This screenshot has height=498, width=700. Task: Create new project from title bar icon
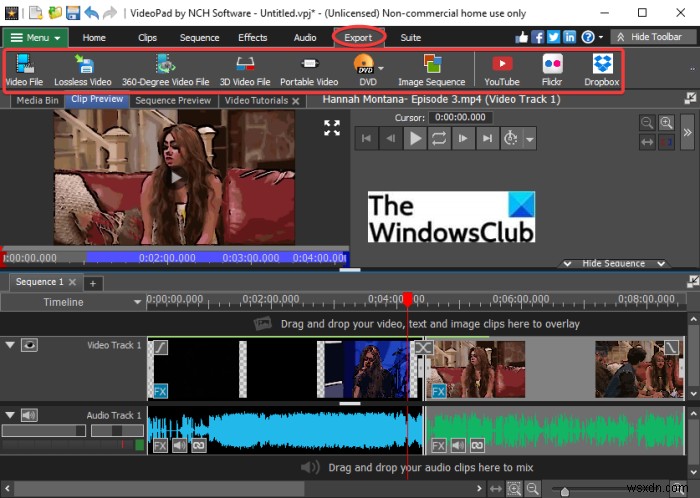pyautogui.click(x=36, y=12)
